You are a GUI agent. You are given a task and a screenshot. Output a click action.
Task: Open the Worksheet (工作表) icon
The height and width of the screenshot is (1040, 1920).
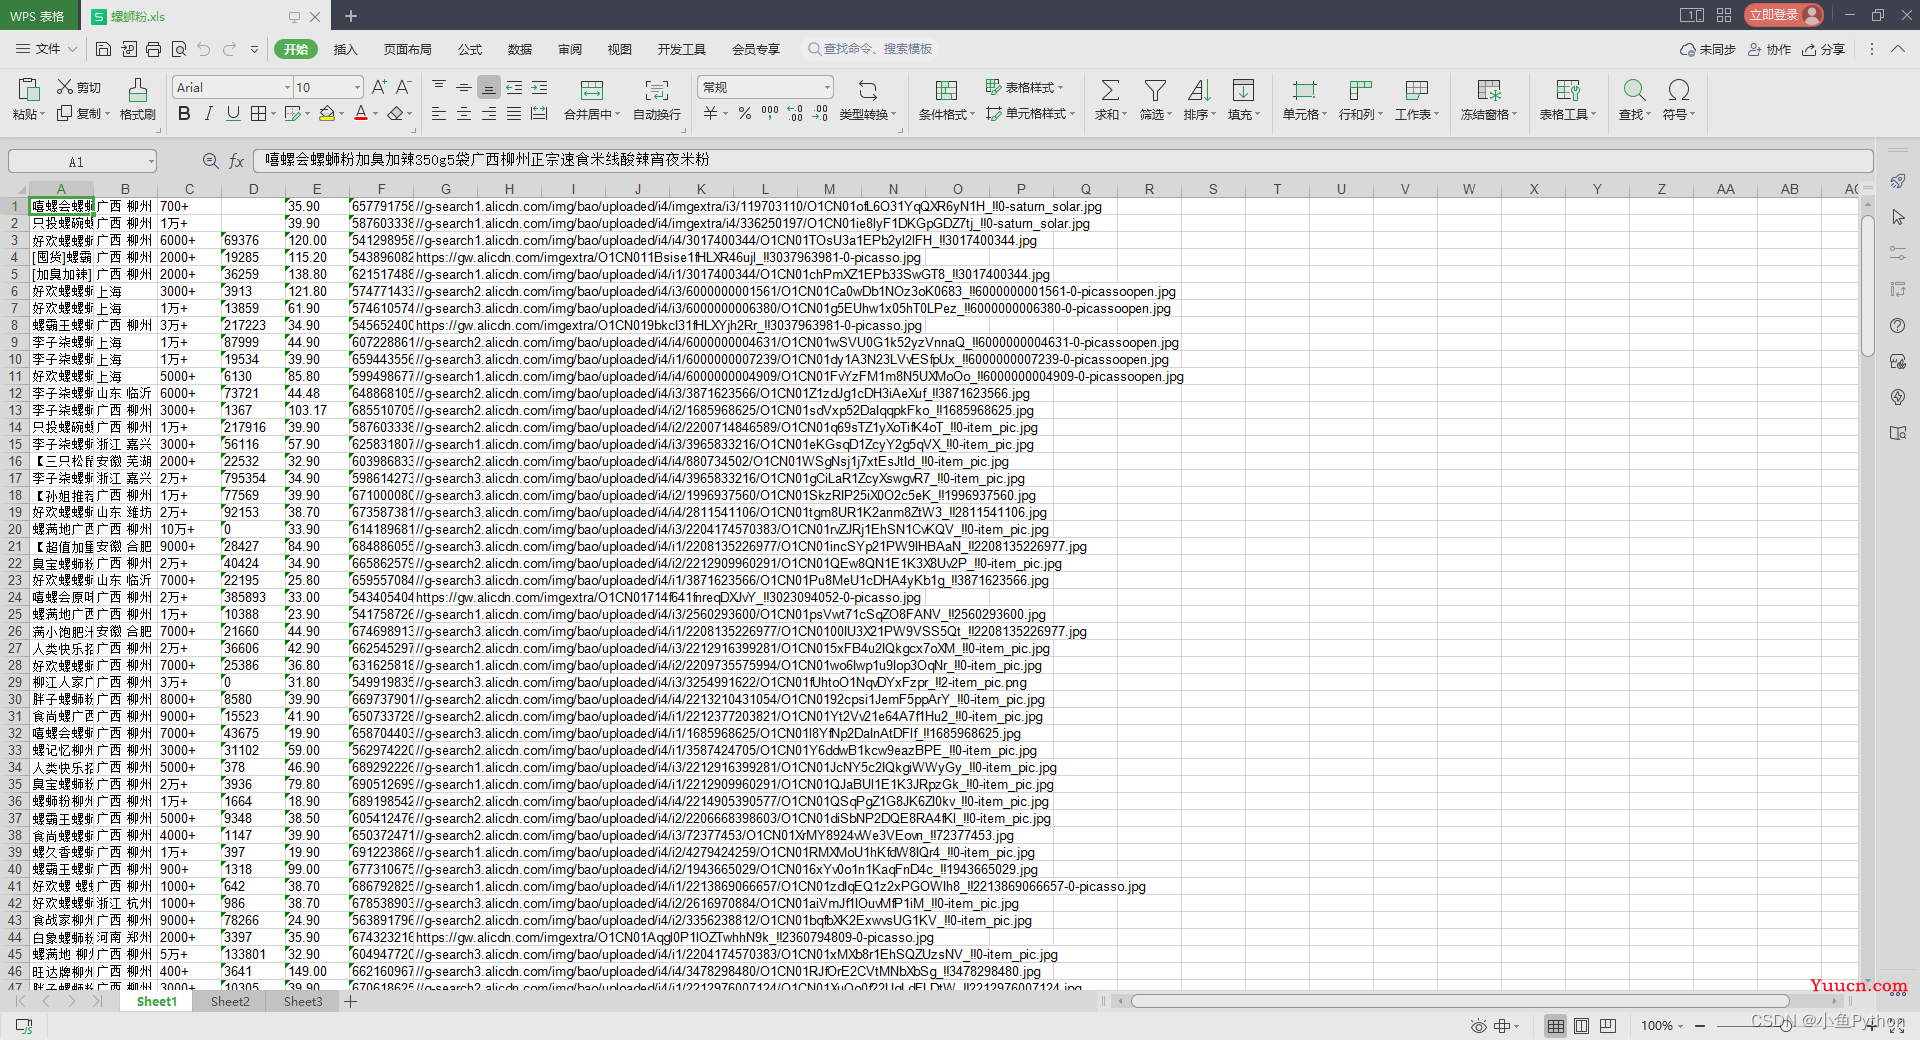click(x=1416, y=90)
